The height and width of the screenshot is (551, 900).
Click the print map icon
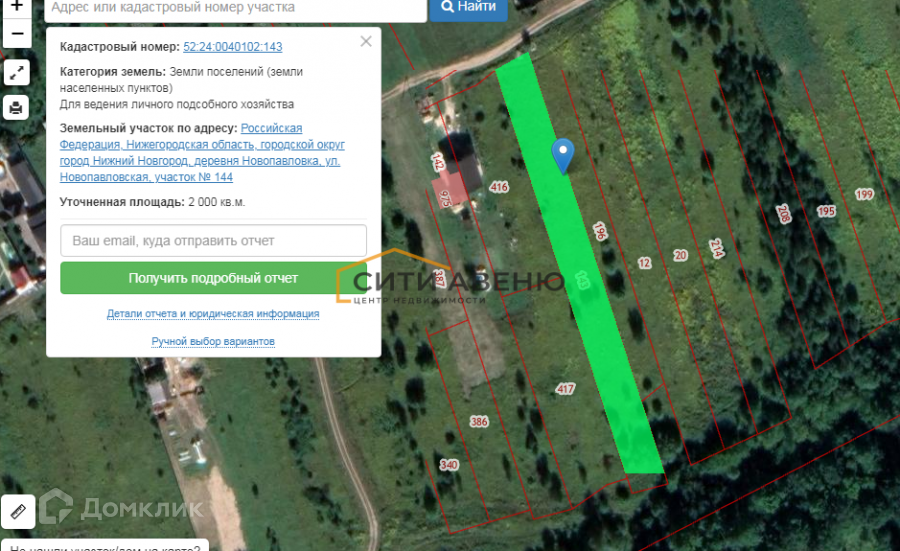click(17, 107)
